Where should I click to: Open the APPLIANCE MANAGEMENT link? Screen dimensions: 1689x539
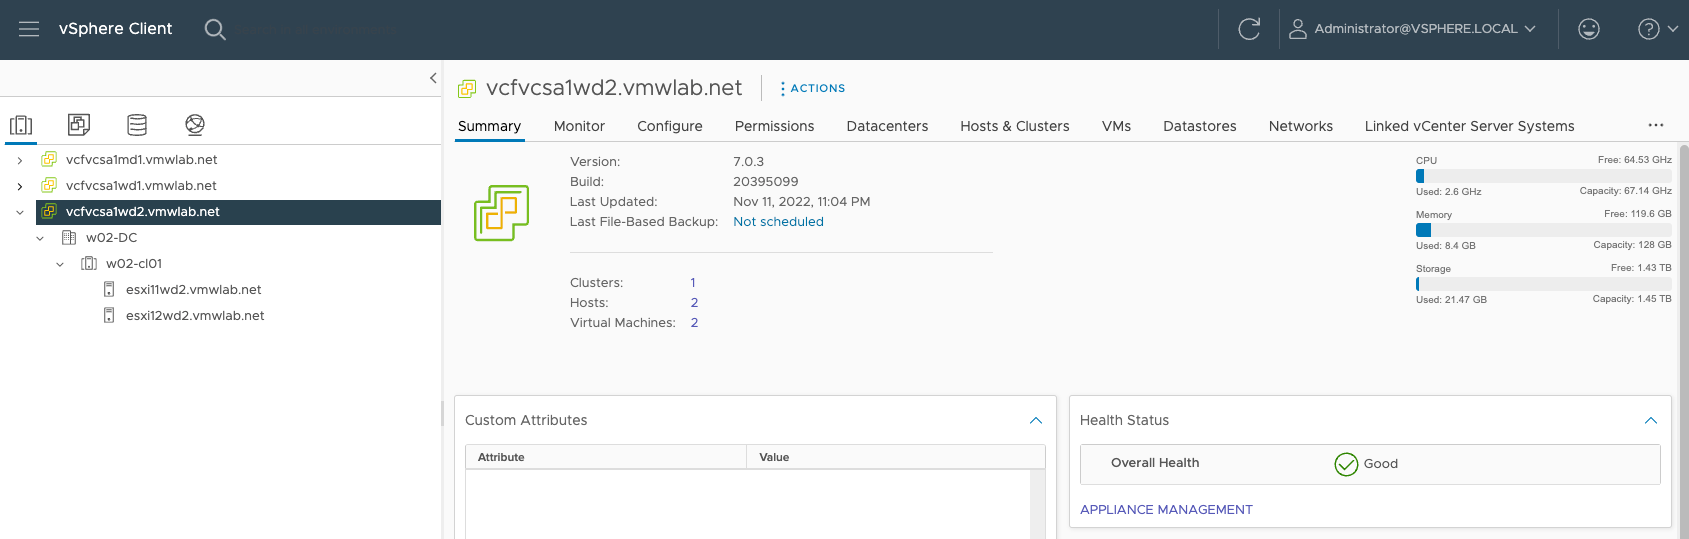pyautogui.click(x=1166, y=510)
